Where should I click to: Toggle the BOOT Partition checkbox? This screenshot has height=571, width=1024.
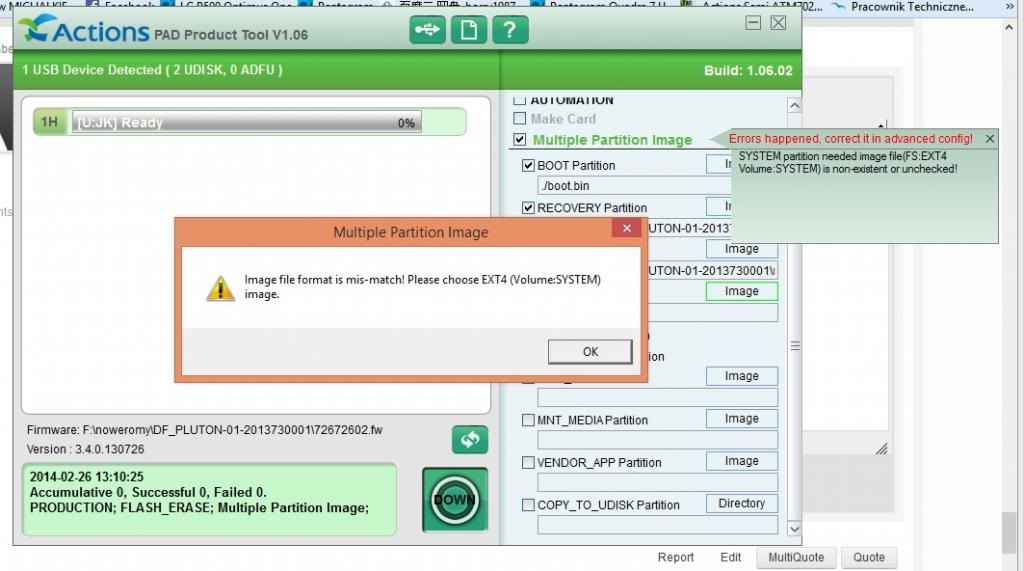[x=529, y=165]
